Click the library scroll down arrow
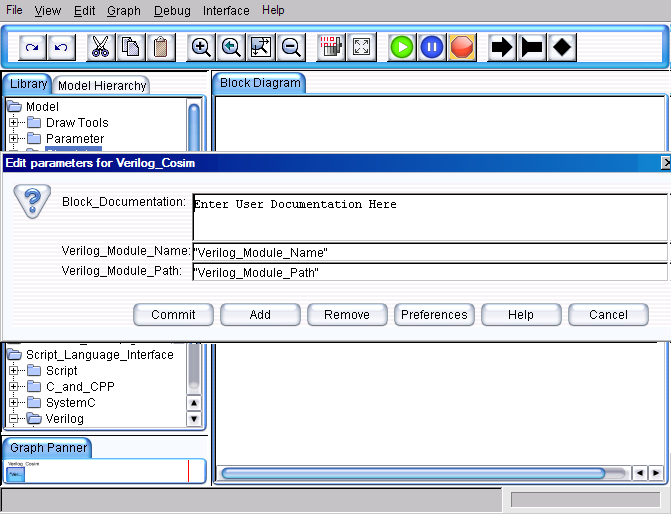 tap(194, 419)
